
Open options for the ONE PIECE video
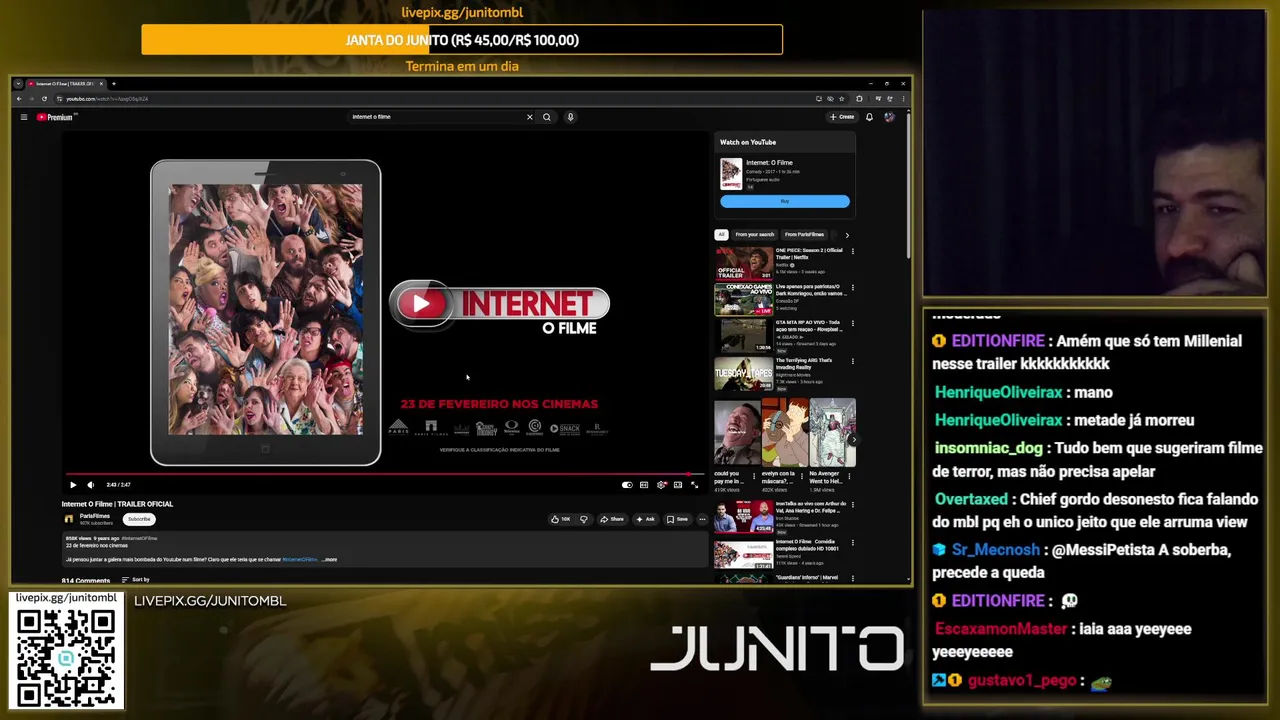(853, 252)
